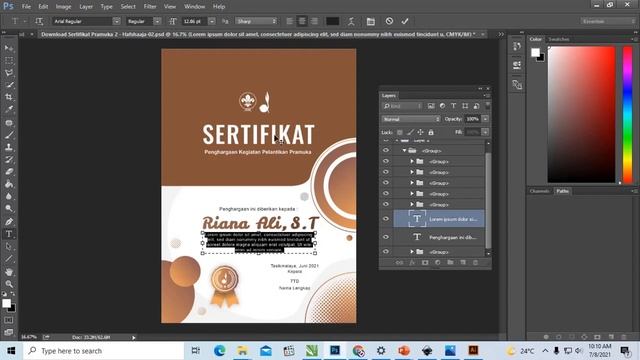Select the Crop tool
This screenshot has width=640, height=360.
click(9, 97)
